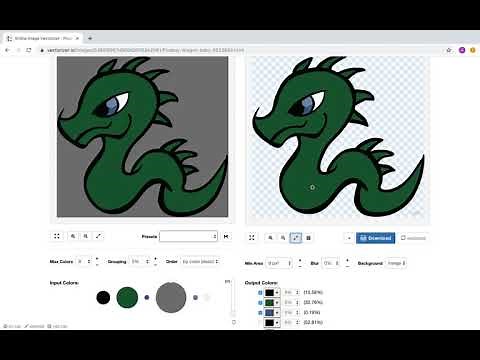Open the Background dropdown
The image size is (480, 360).
(396, 263)
